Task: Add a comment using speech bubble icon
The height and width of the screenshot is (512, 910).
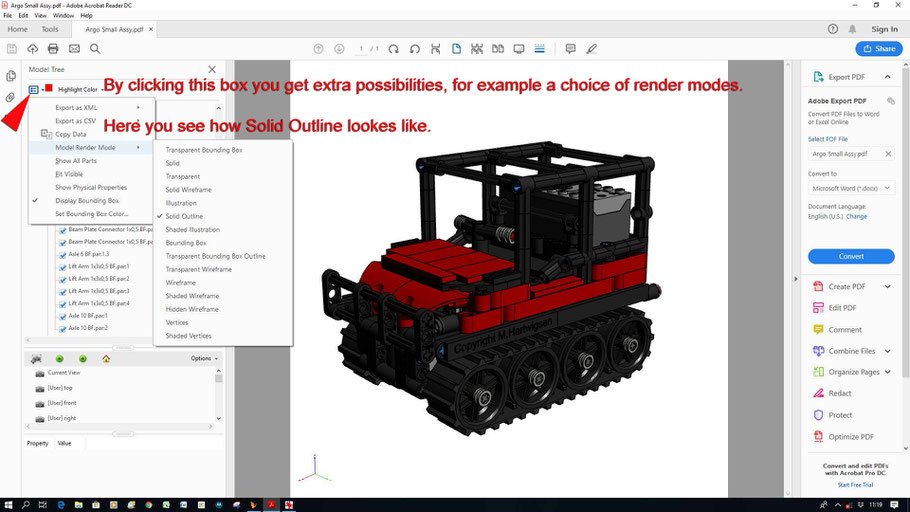Action: (570, 49)
